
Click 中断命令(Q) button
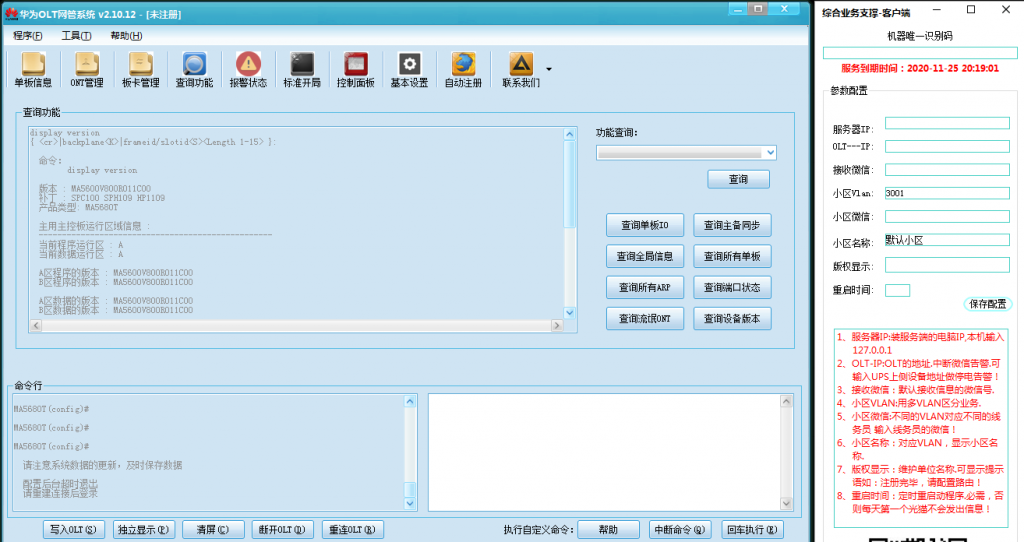click(x=680, y=530)
